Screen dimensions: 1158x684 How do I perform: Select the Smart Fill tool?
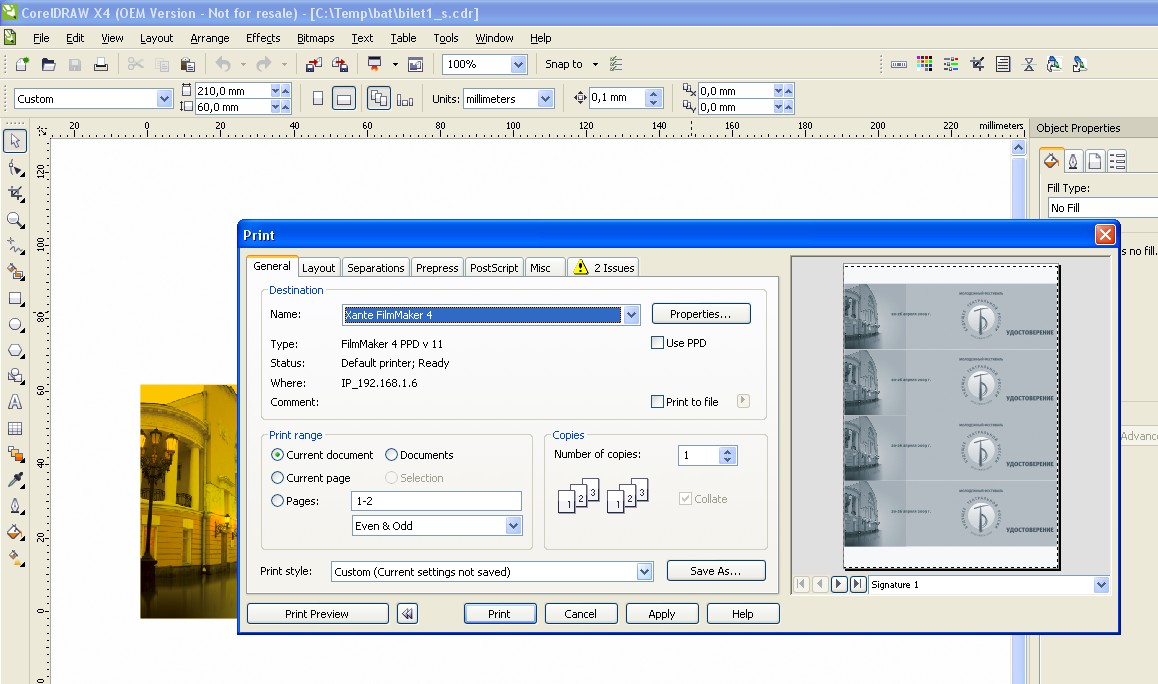pyautogui.click(x=15, y=273)
